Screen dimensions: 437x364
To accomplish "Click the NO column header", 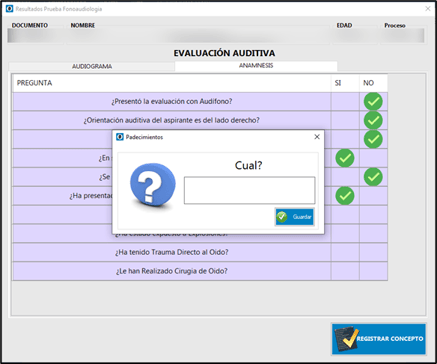I will 373,83.
